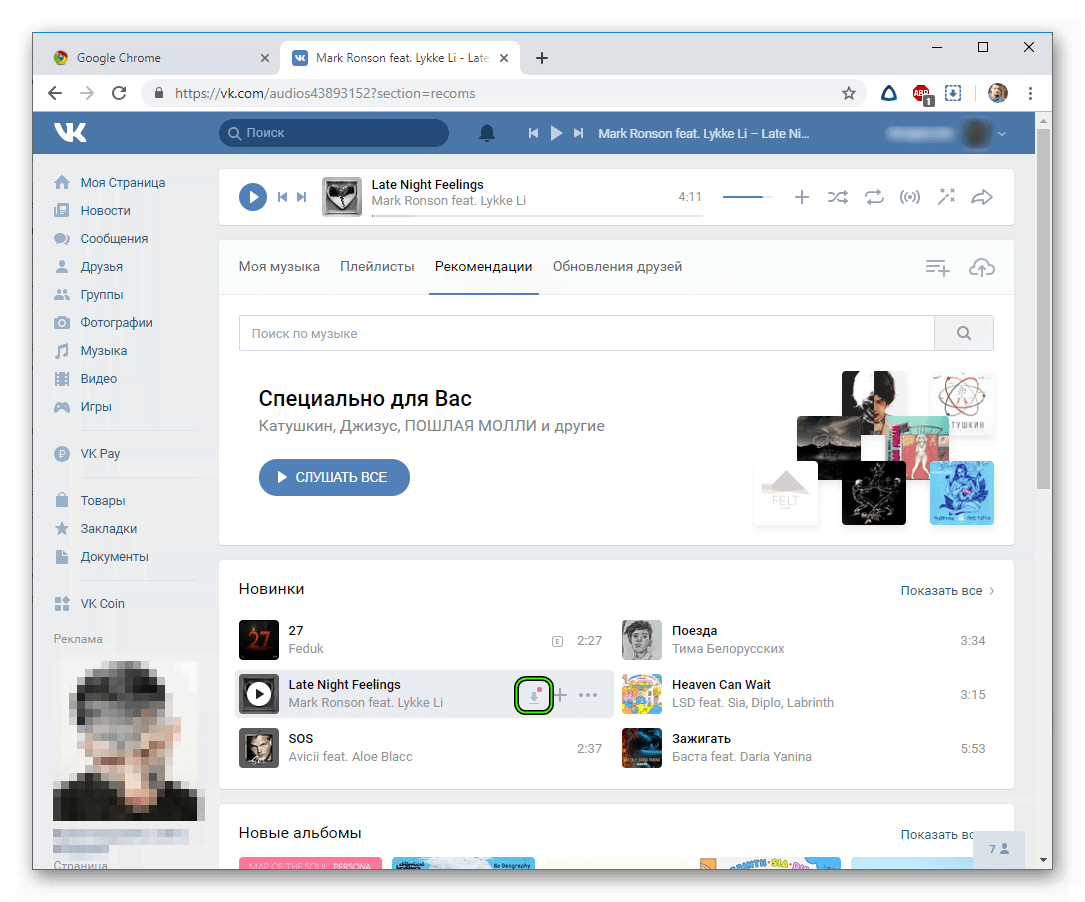The height and width of the screenshot is (902, 1085).
Task: Create a new playlist with the add-list icon
Action: [938, 268]
